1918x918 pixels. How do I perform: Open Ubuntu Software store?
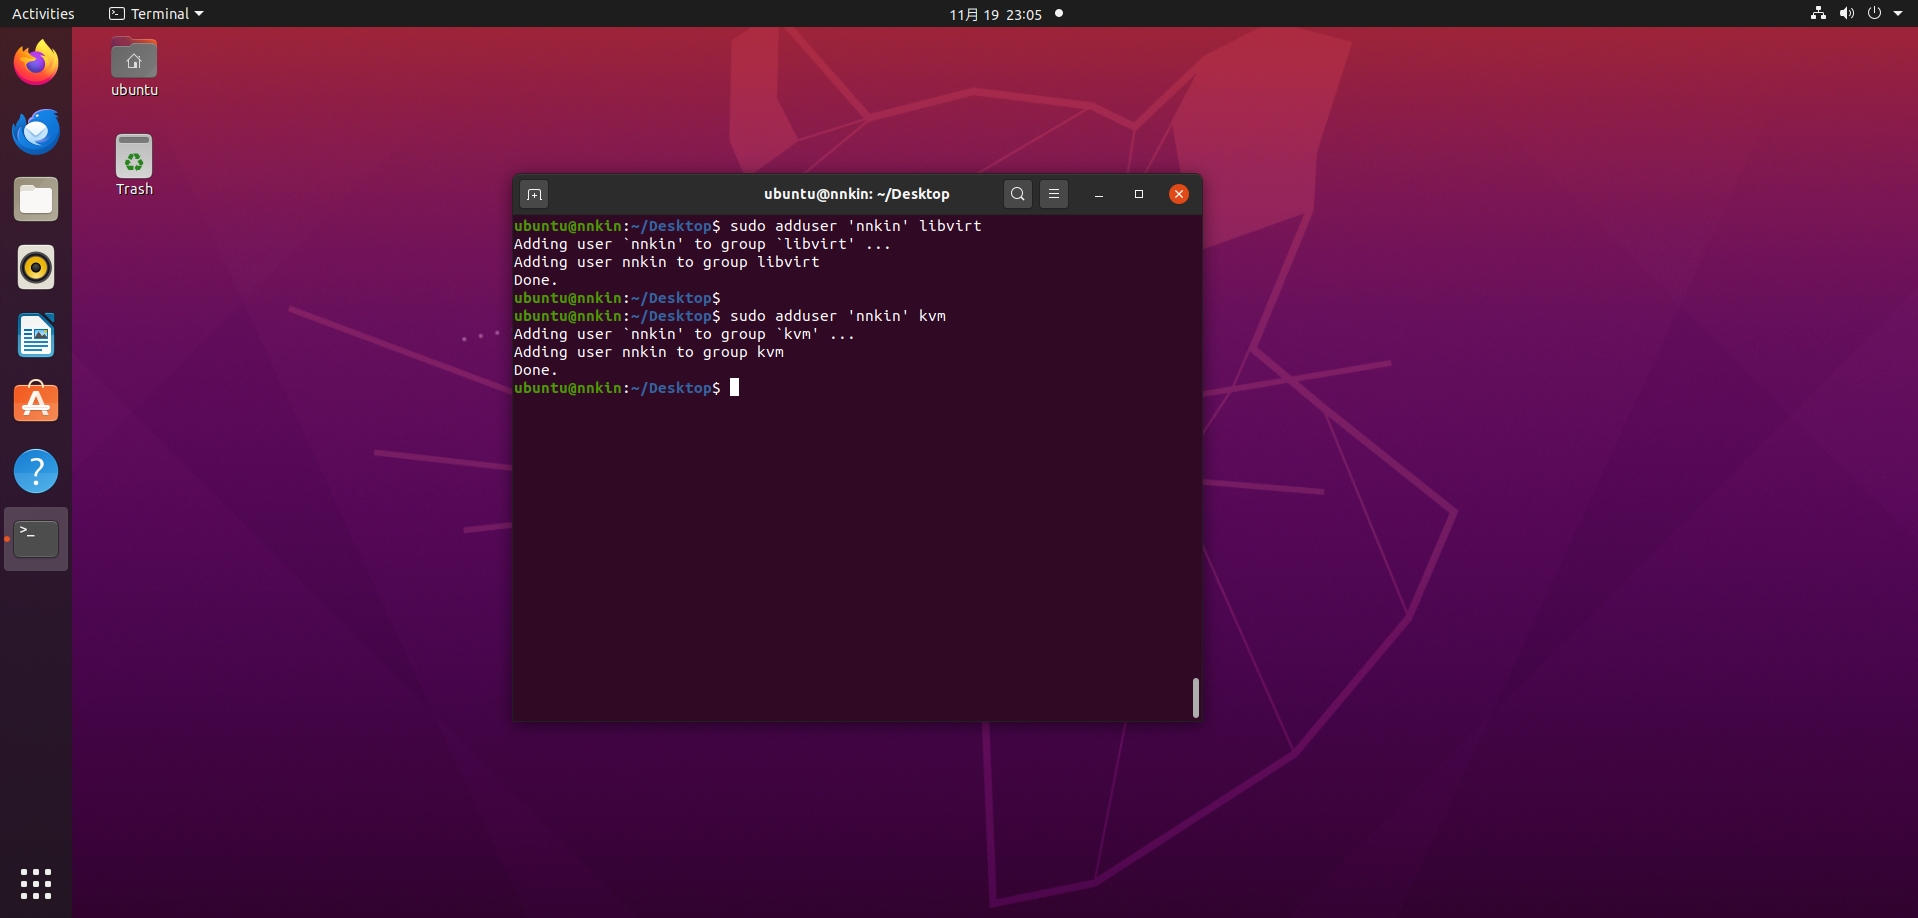click(x=36, y=403)
